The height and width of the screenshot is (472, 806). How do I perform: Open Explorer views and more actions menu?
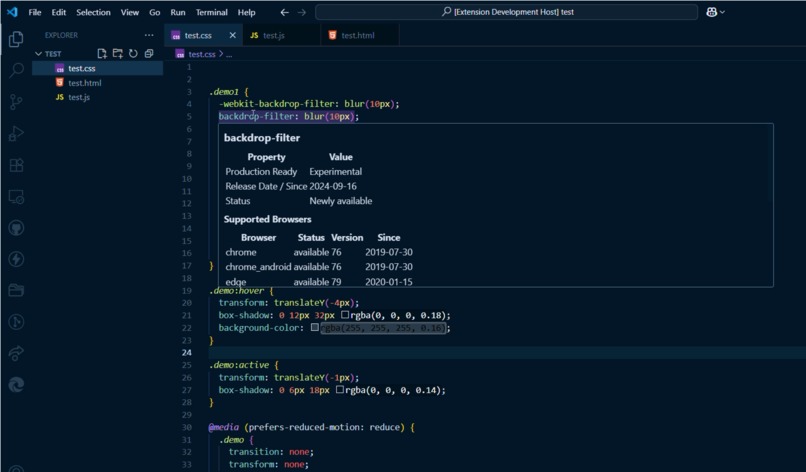(149, 35)
